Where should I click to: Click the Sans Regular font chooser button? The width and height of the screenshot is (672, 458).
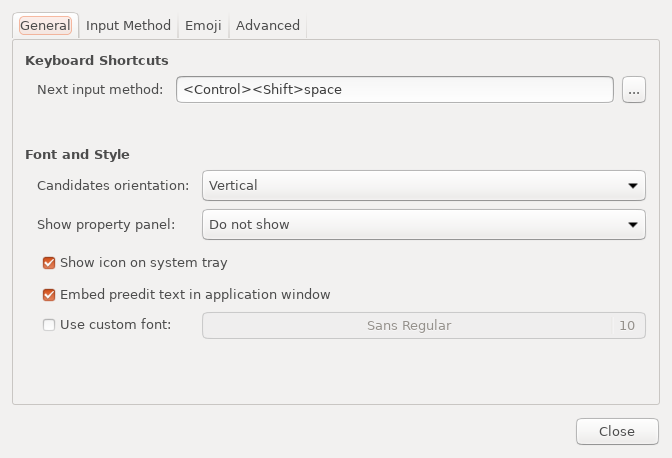(424, 326)
